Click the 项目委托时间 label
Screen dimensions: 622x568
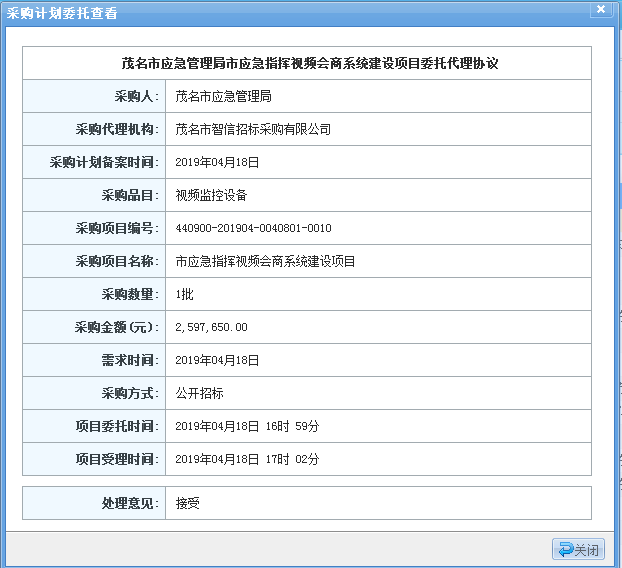tap(117, 426)
